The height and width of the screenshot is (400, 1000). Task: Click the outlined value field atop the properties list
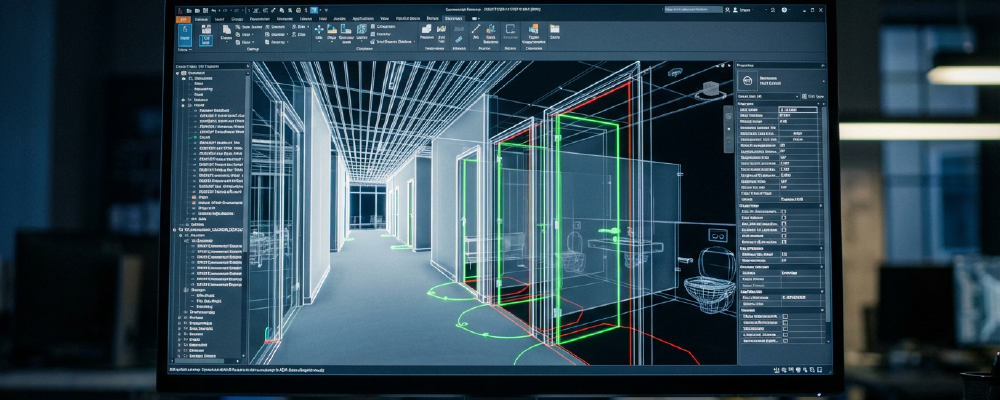click(x=798, y=110)
